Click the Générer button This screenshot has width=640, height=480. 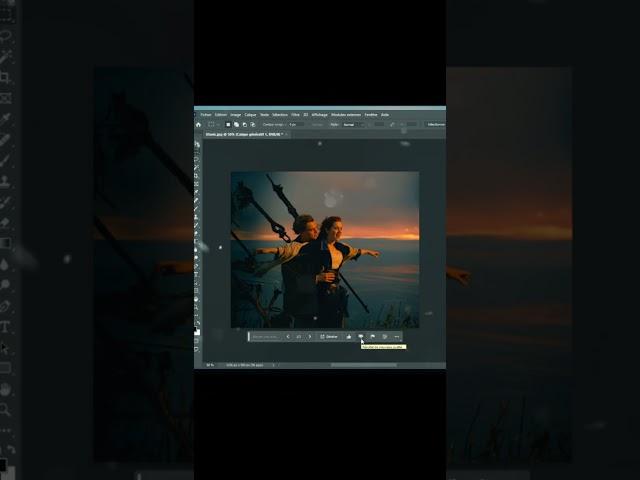[329, 337]
